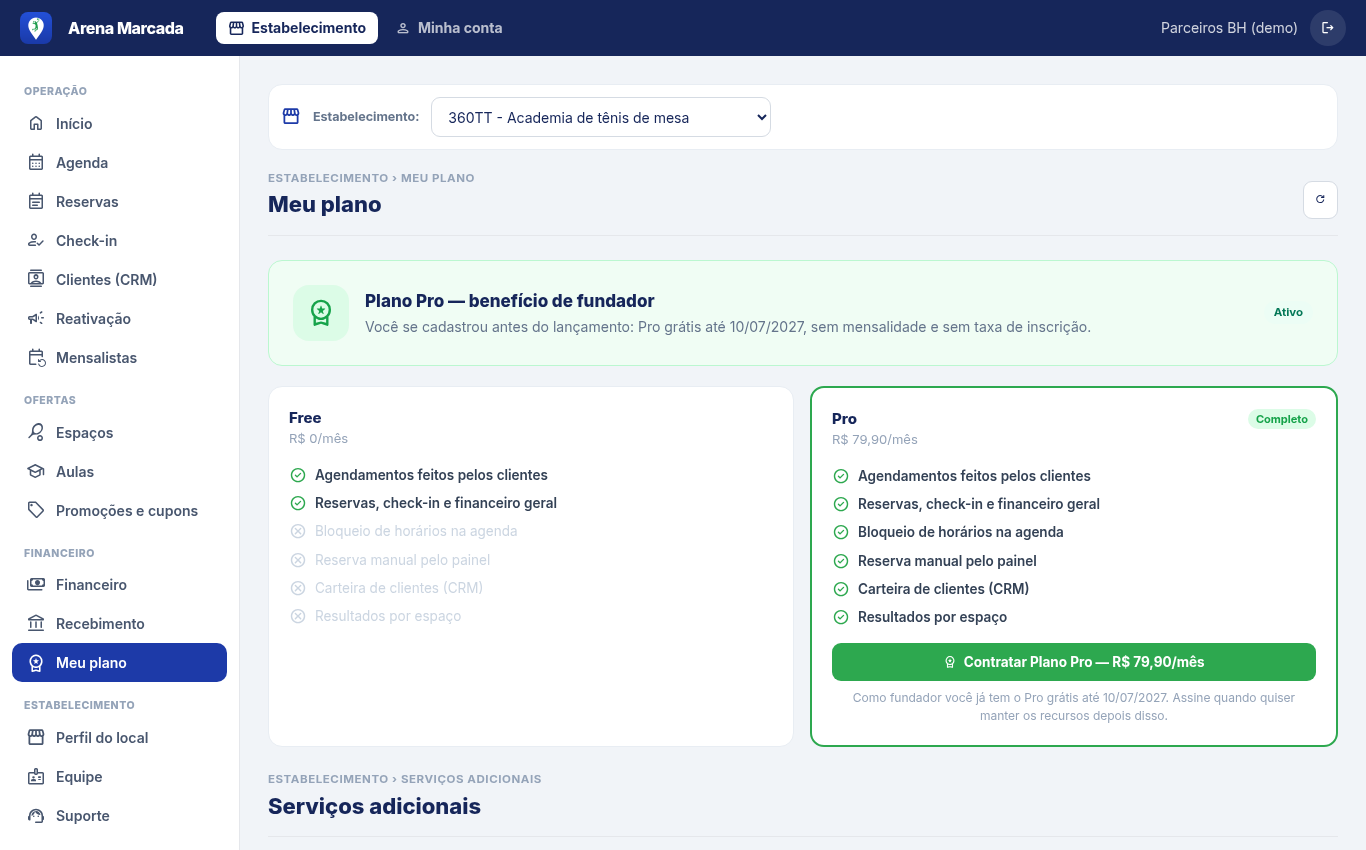Click the Equipe ID badge icon
The height and width of the screenshot is (850, 1366).
click(36, 777)
